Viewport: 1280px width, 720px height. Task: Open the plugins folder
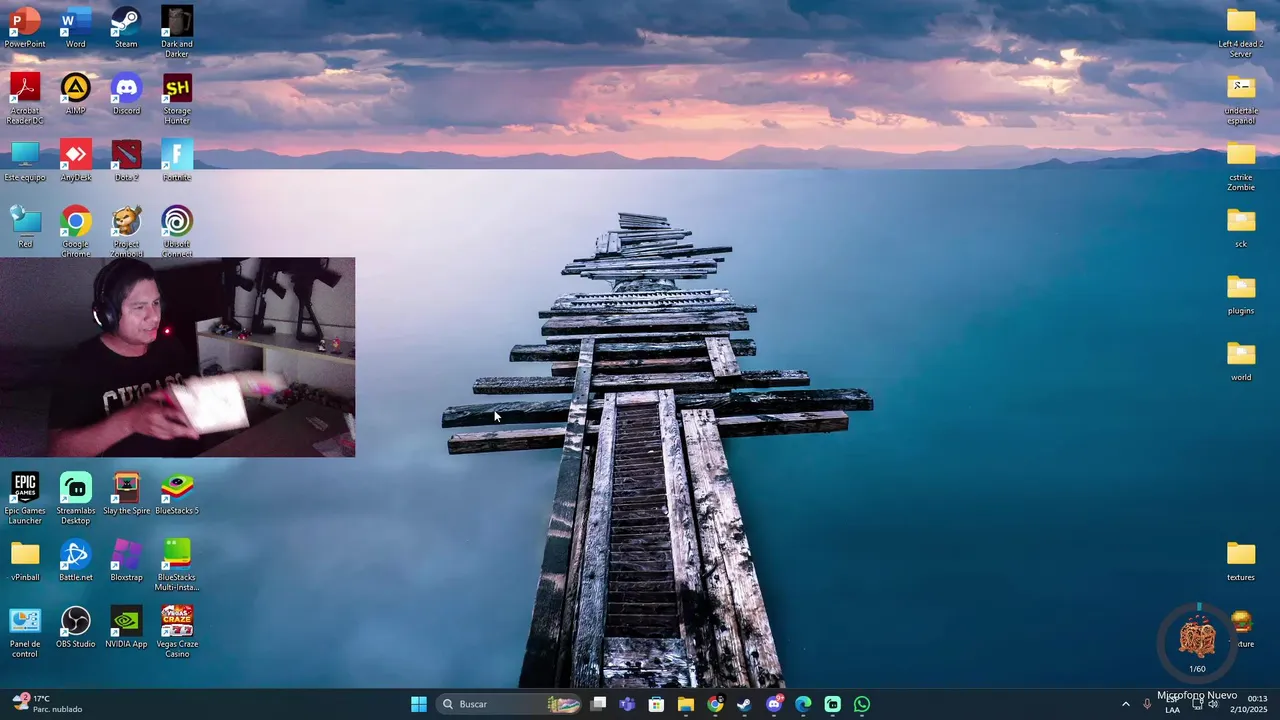click(x=1241, y=294)
